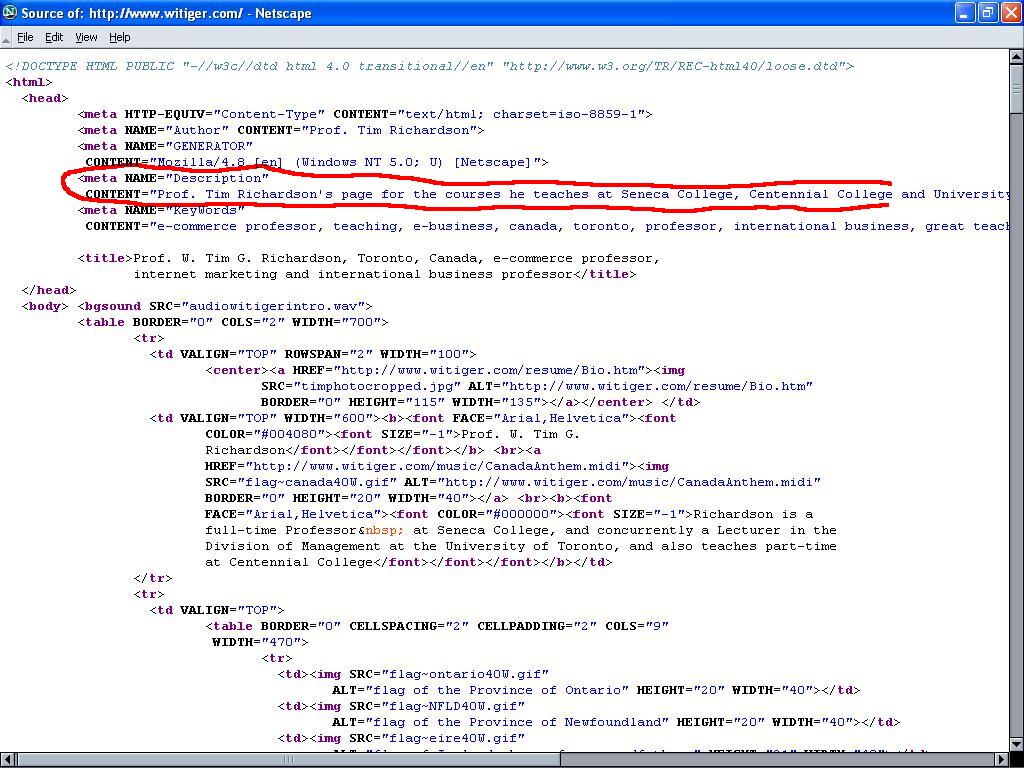Click the COLOR="#000000" font attribute
Screen dimensions: 1024x768
[497, 514]
